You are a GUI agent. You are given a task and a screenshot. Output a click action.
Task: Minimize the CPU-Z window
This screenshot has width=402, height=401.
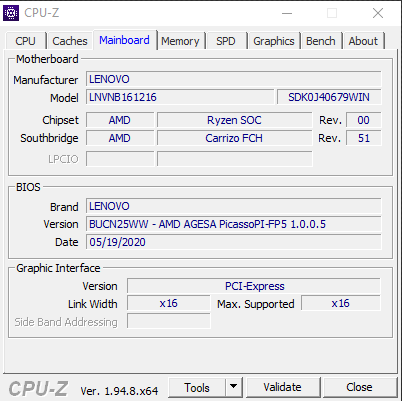tap(287, 13)
